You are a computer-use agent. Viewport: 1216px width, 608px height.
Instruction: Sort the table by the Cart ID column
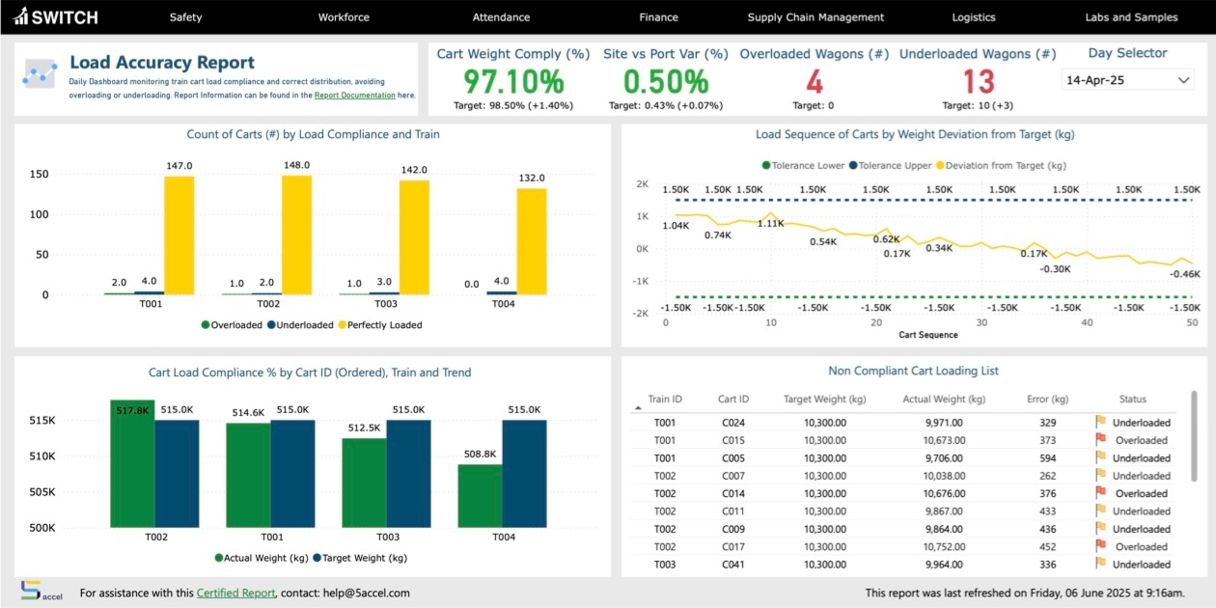coord(733,398)
